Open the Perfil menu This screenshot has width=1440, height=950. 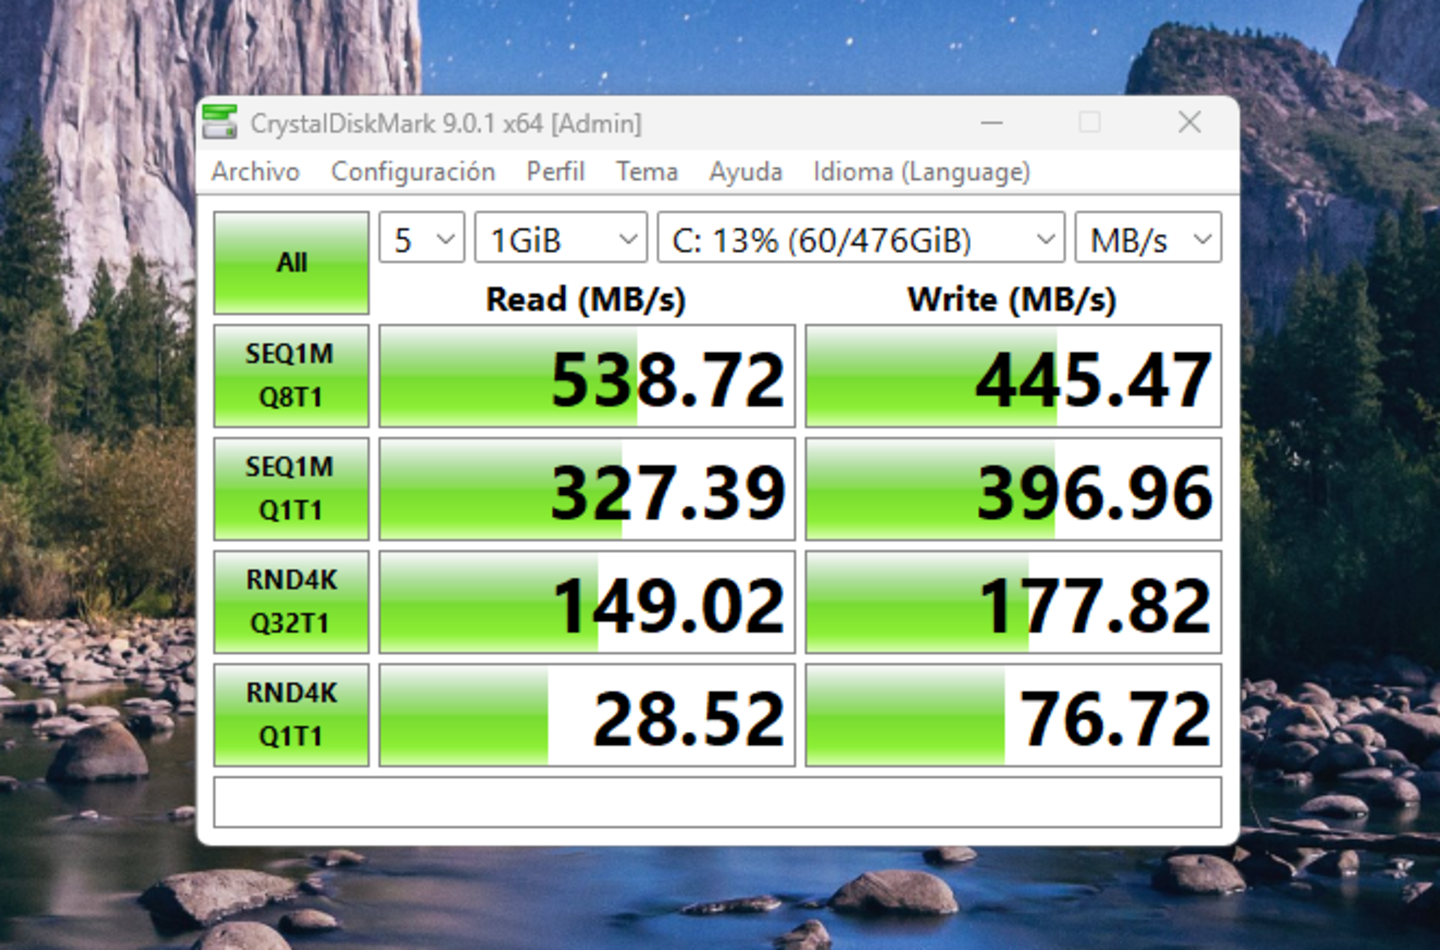[x=555, y=172]
